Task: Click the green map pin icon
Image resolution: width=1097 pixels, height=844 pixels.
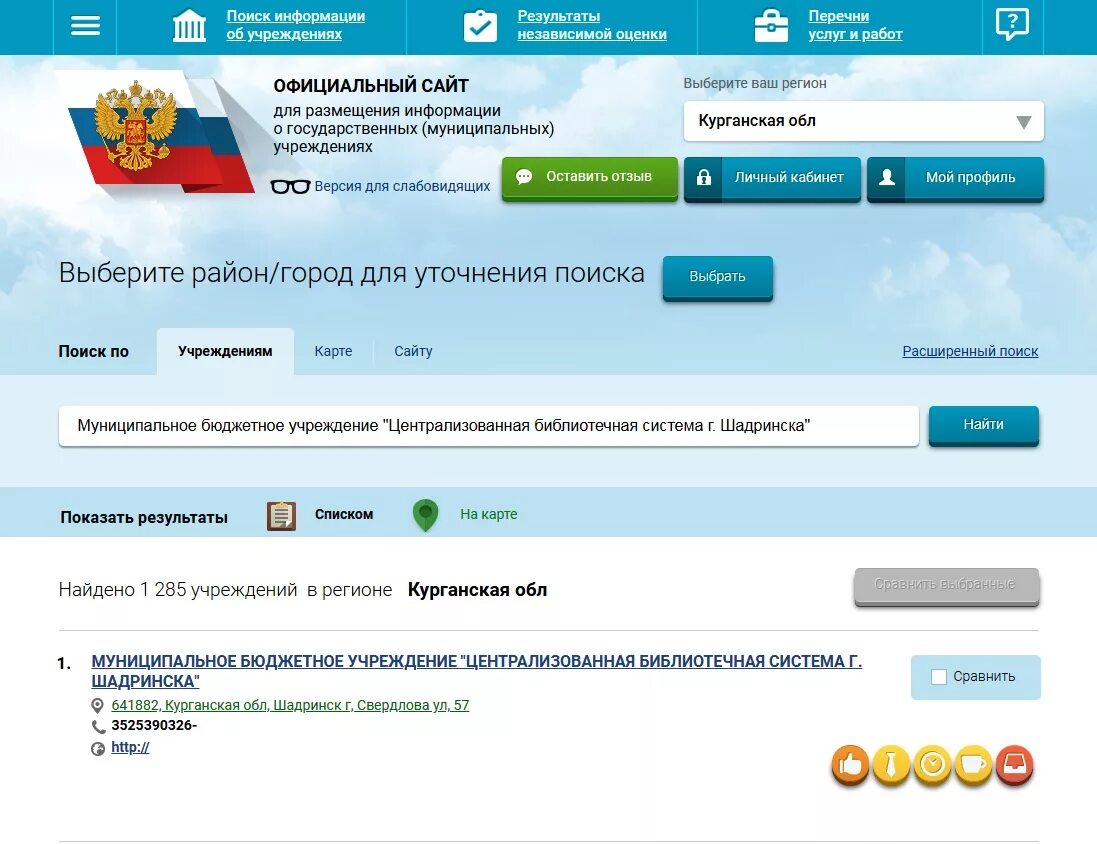Action: [x=426, y=513]
